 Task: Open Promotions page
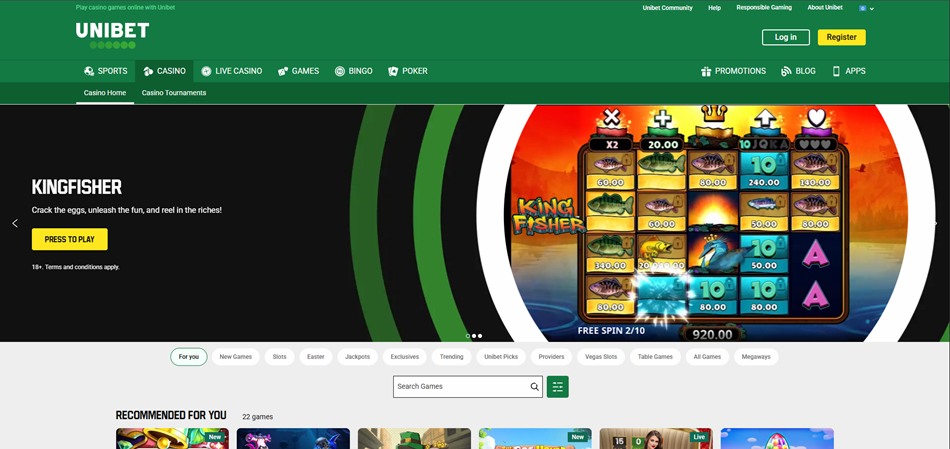tap(733, 71)
